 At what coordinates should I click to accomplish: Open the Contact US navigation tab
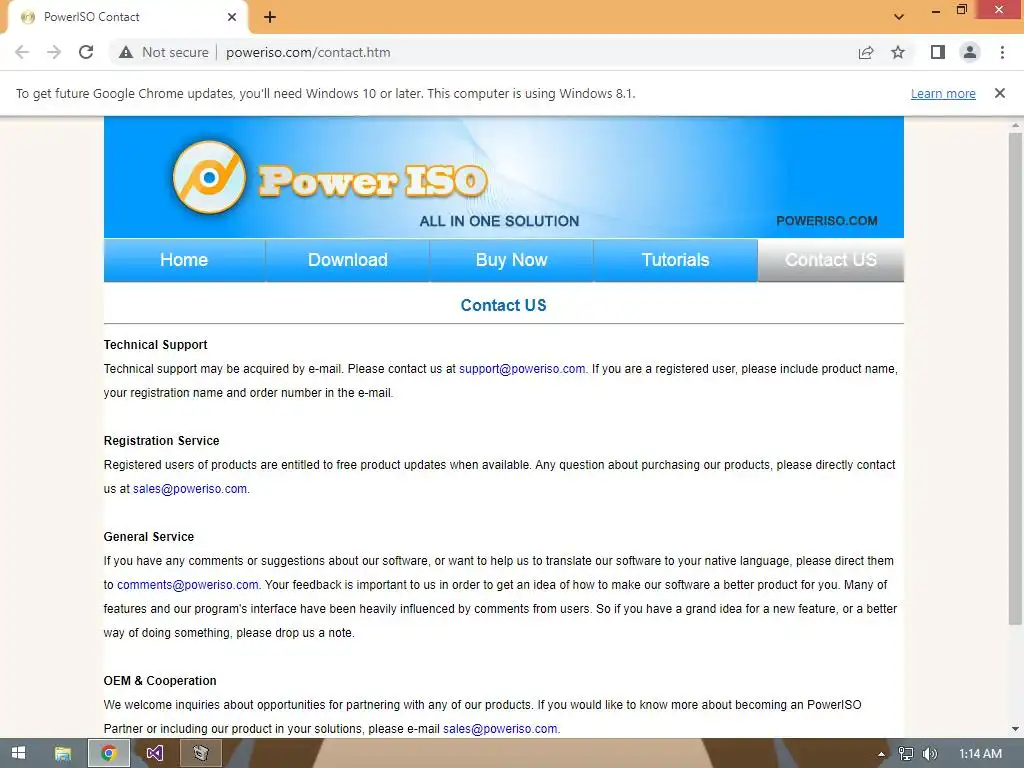pos(831,260)
